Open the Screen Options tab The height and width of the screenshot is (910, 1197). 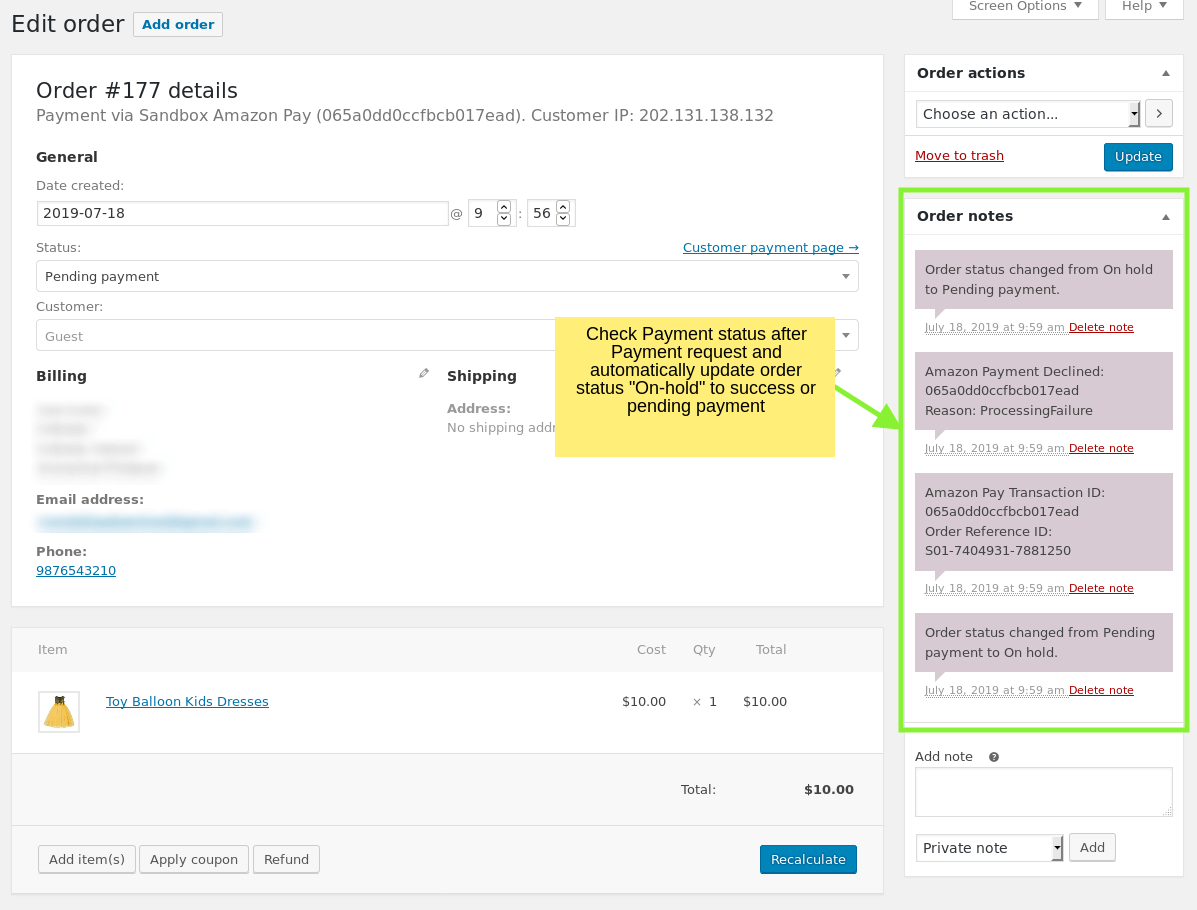point(1025,7)
